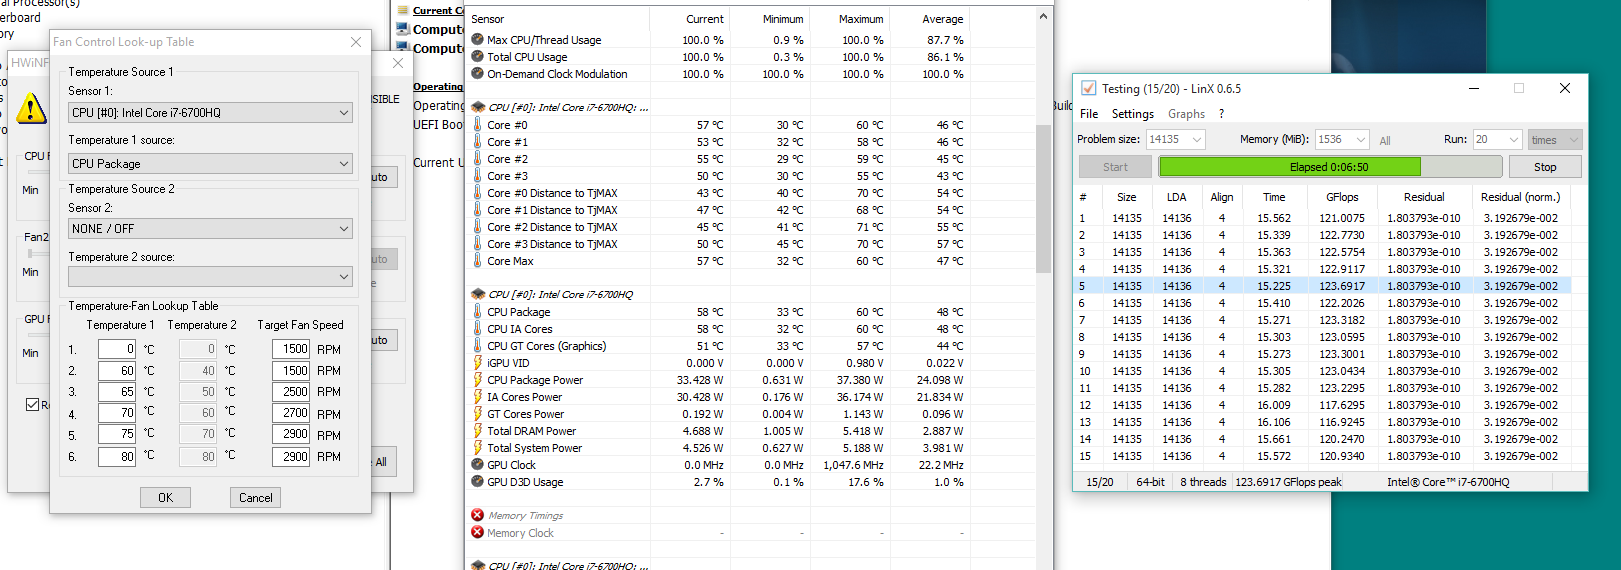Open the LinX times unit dropdown
The image size is (1621, 570).
click(x=1555, y=140)
